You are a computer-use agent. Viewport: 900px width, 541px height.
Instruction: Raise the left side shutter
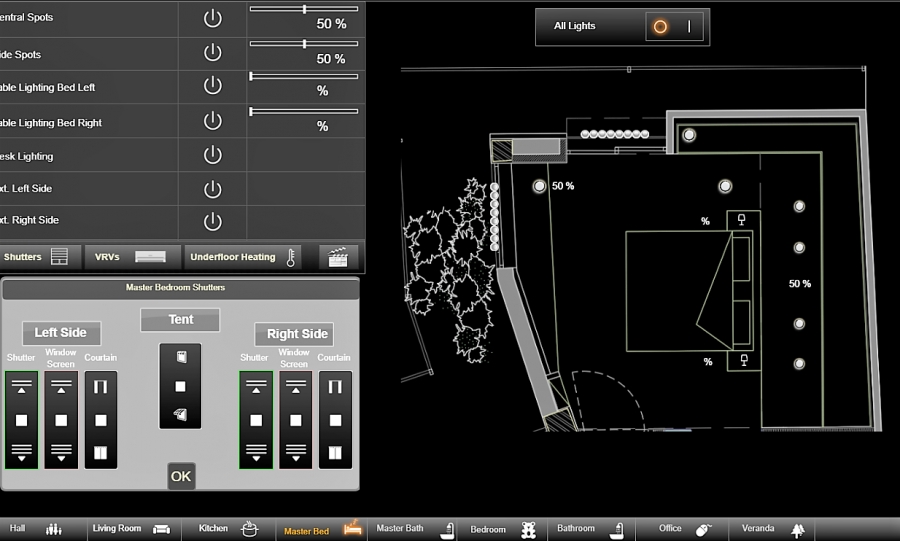tap(21, 387)
